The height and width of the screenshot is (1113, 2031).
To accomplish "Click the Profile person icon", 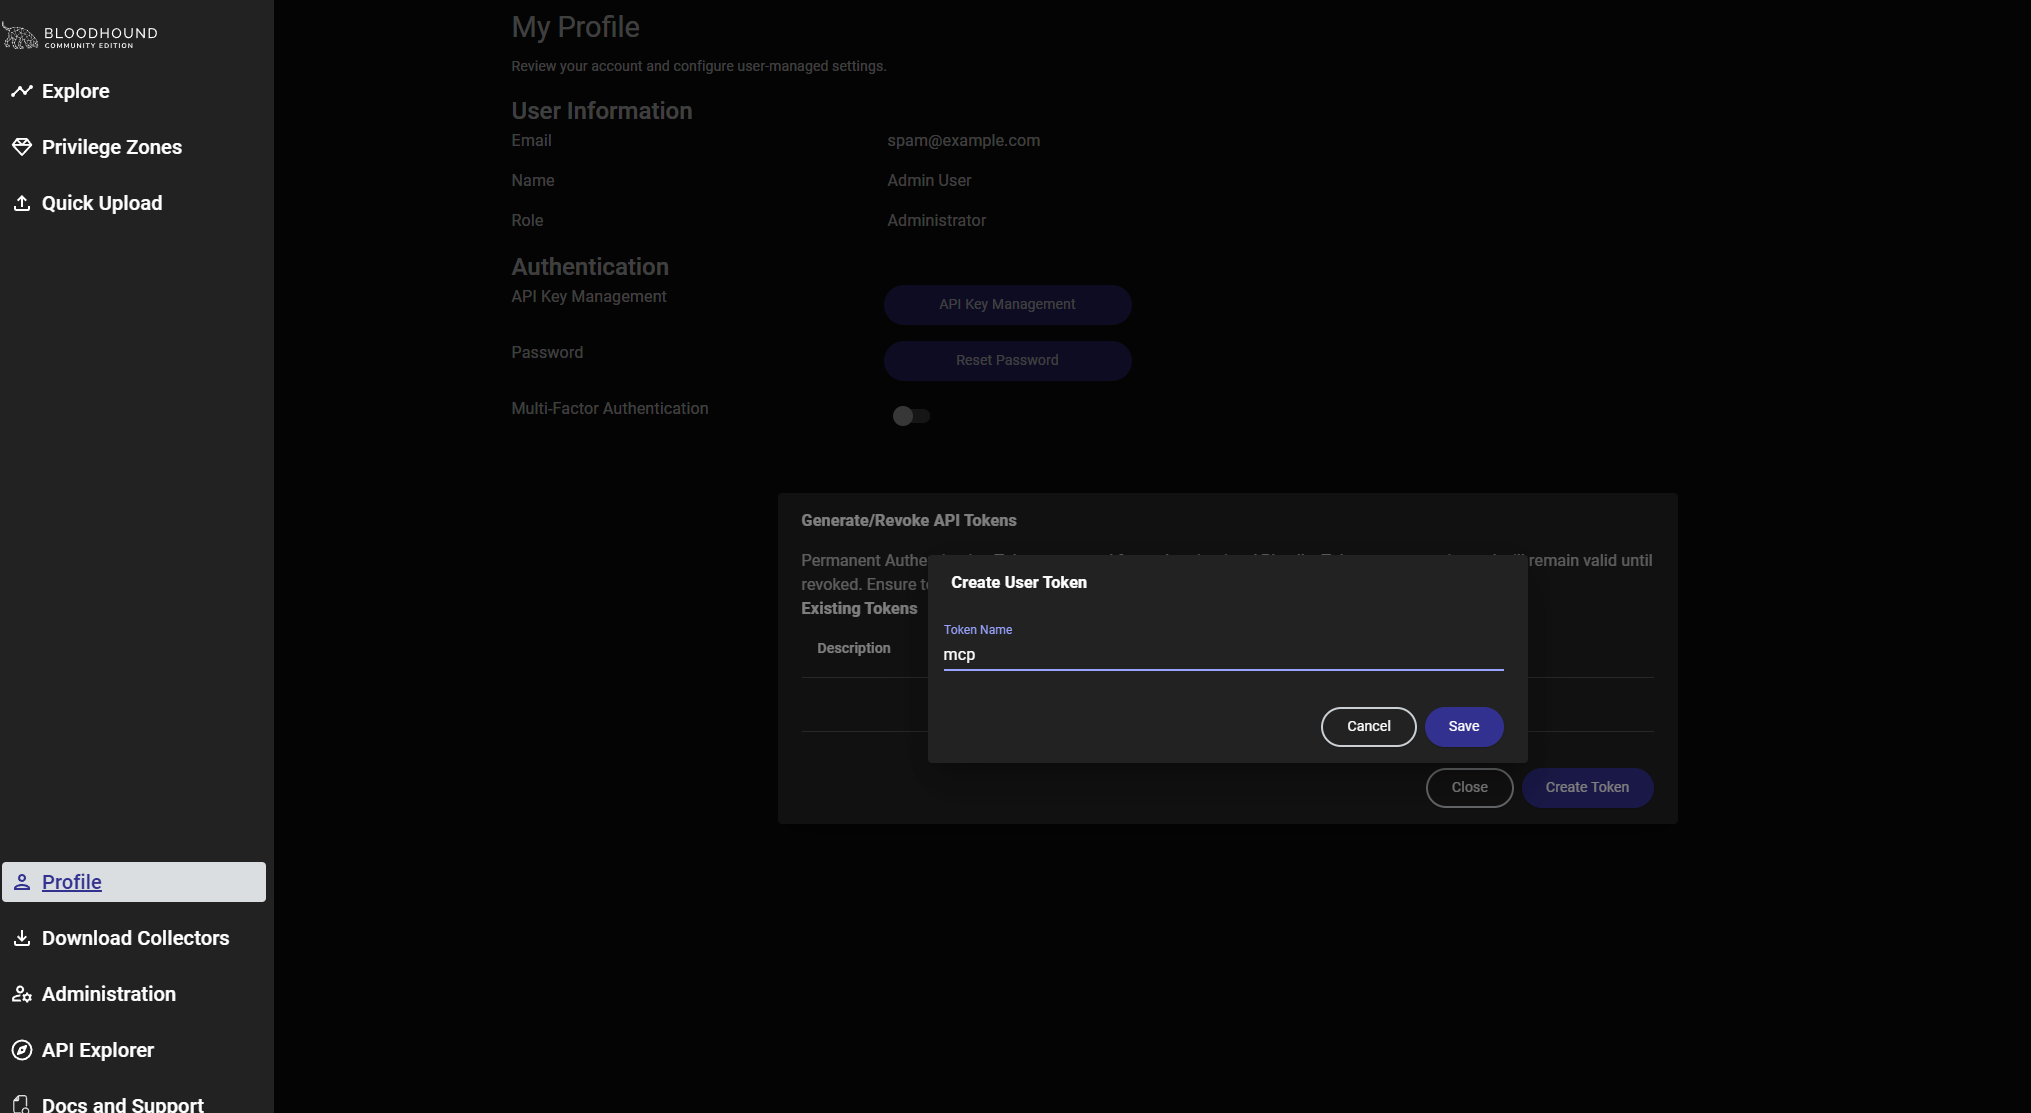I will click(x=21, y=882).
